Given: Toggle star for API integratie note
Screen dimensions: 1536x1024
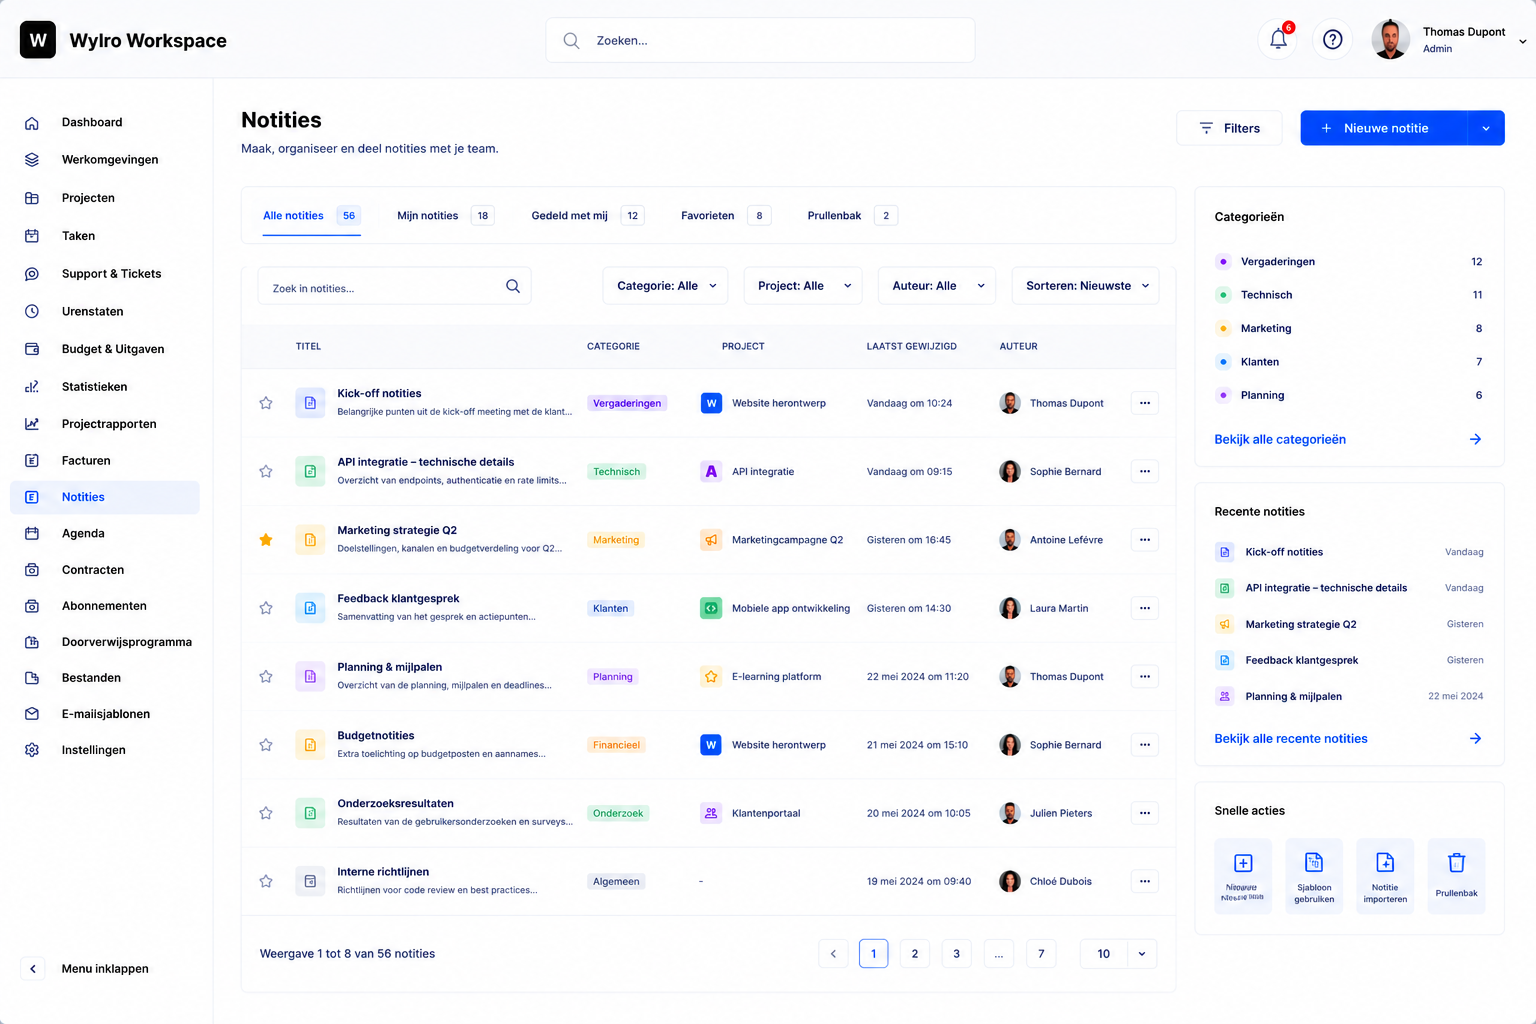Looking at the screenshot, I should point(266,471).
